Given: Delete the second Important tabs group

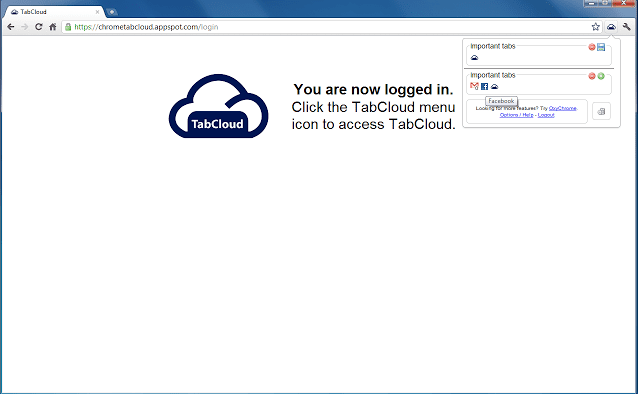Looking at the screenshot, I should 592,76.
